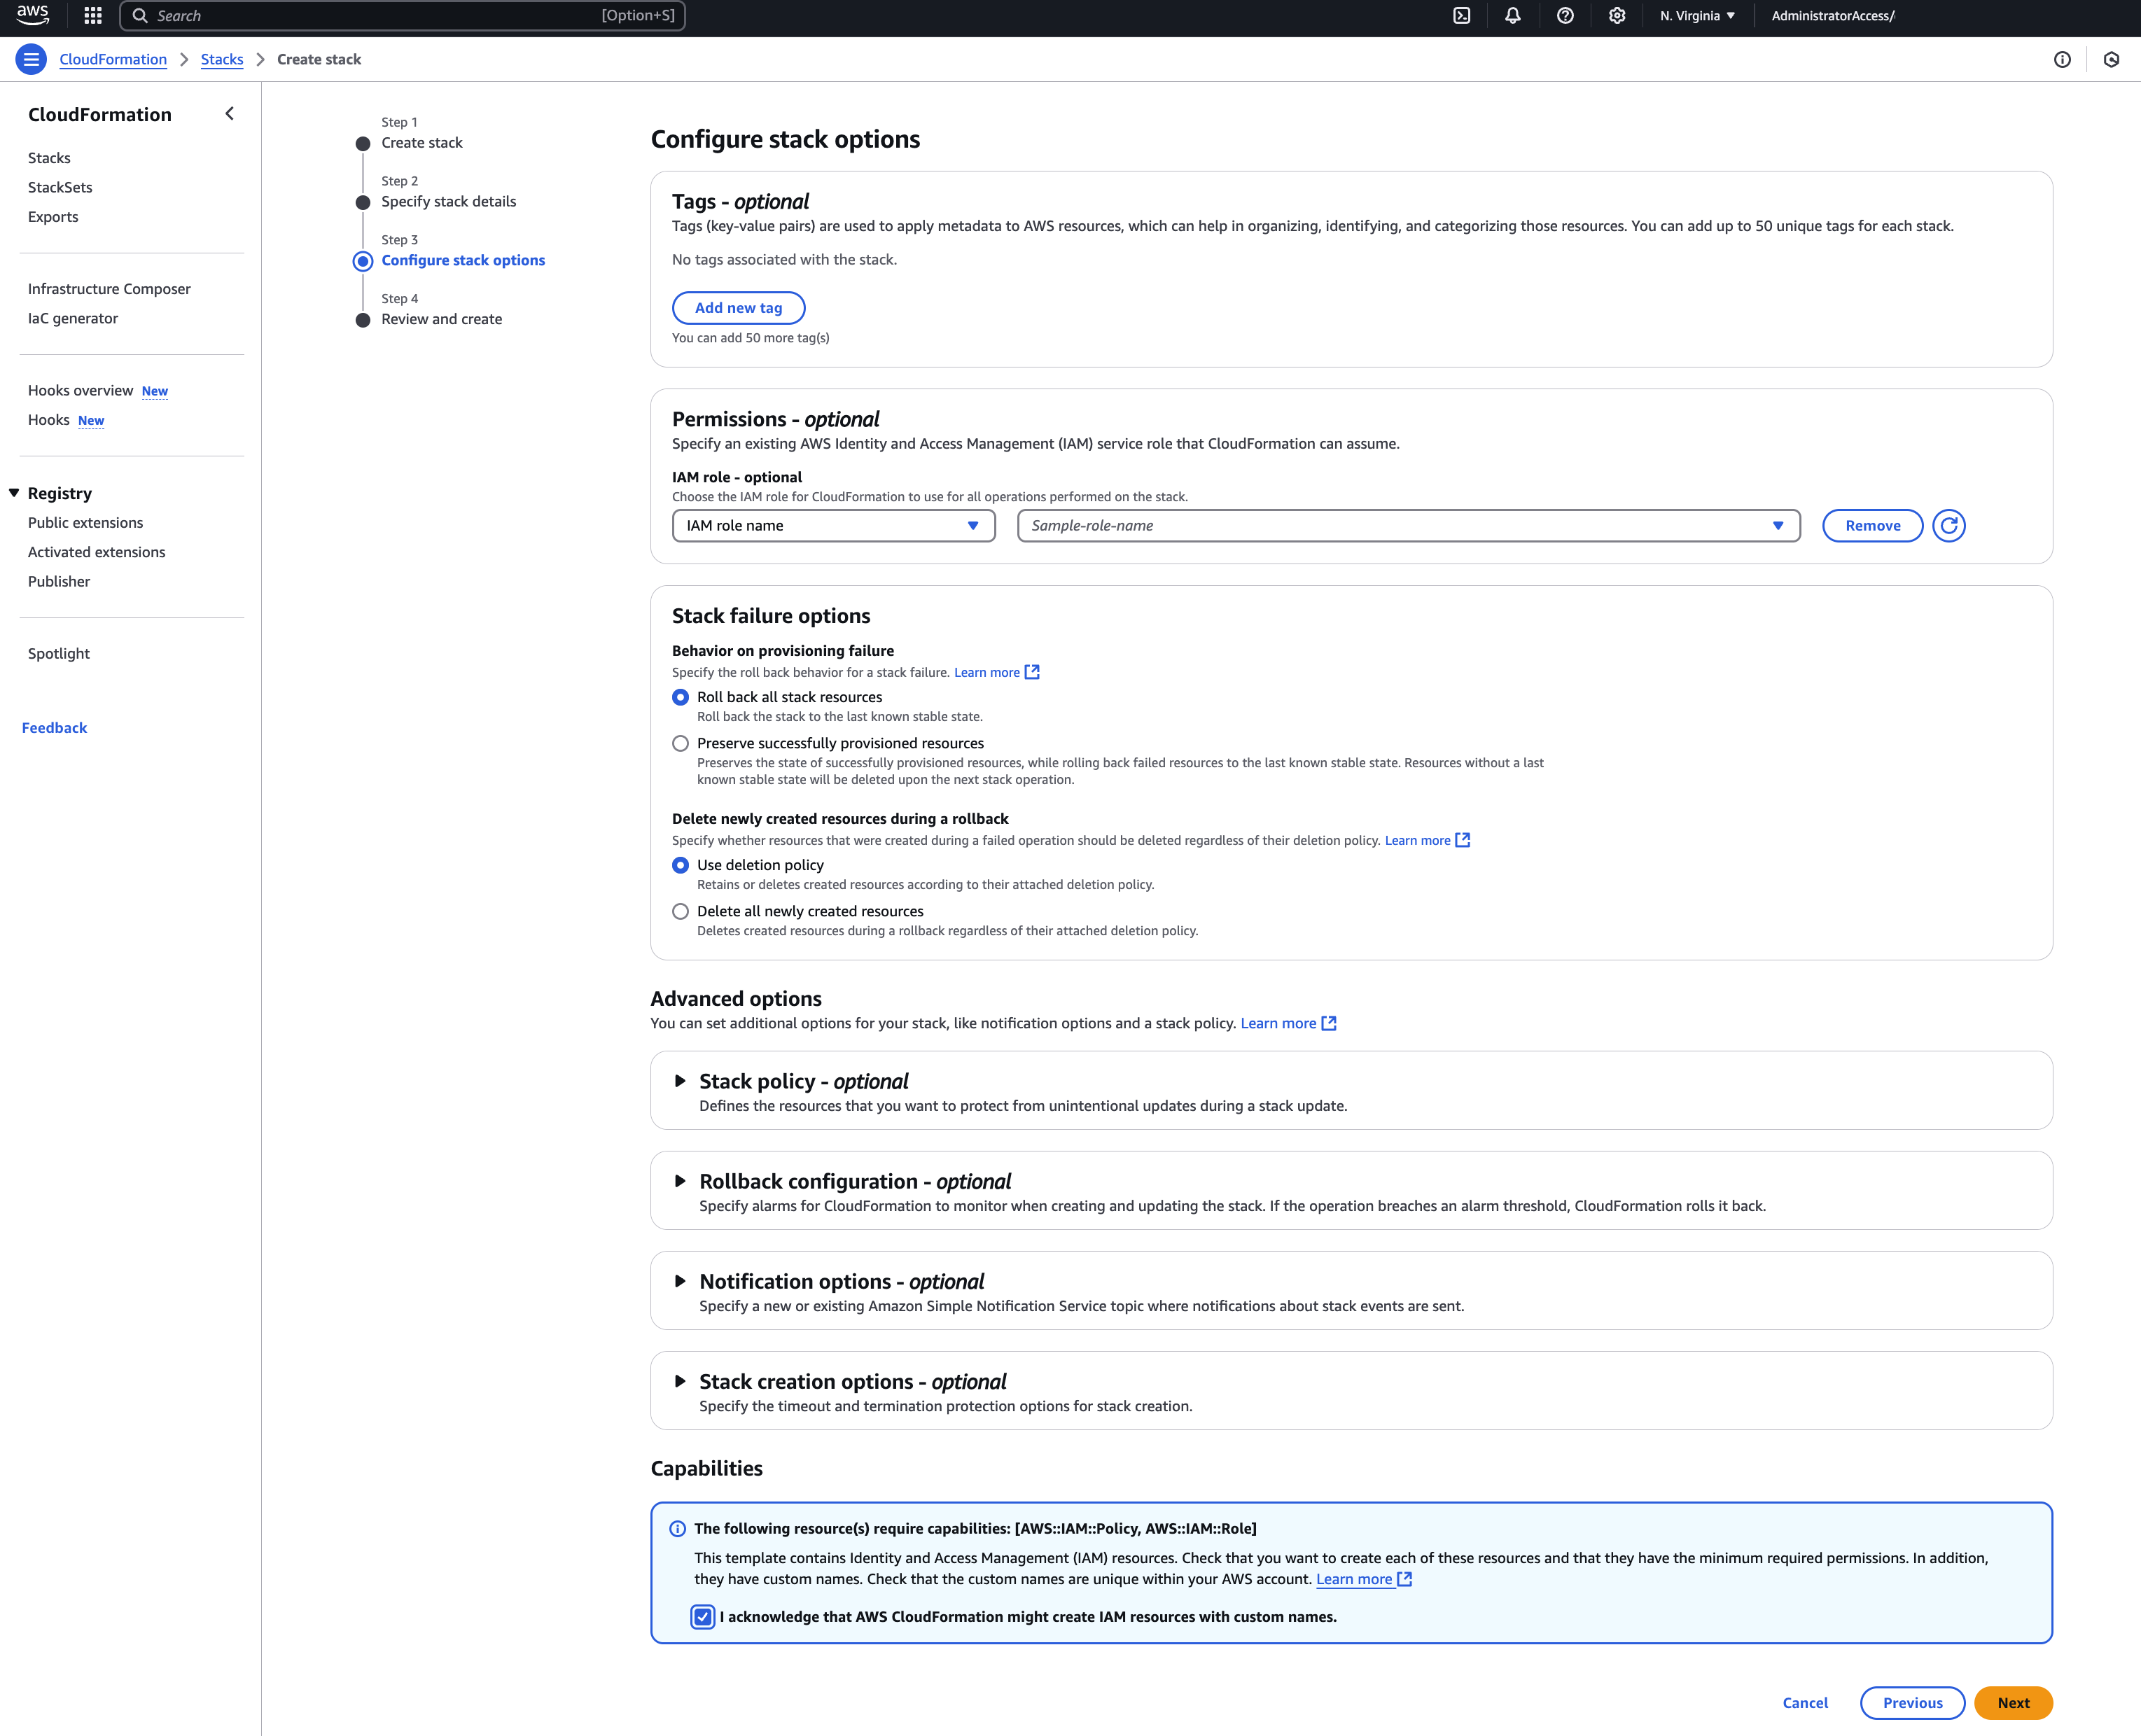Image resolution: width=2141 pixels, height=1736 pixels.
Task: Click Stacks in the breadcrumb
Action: click(222, 59)
